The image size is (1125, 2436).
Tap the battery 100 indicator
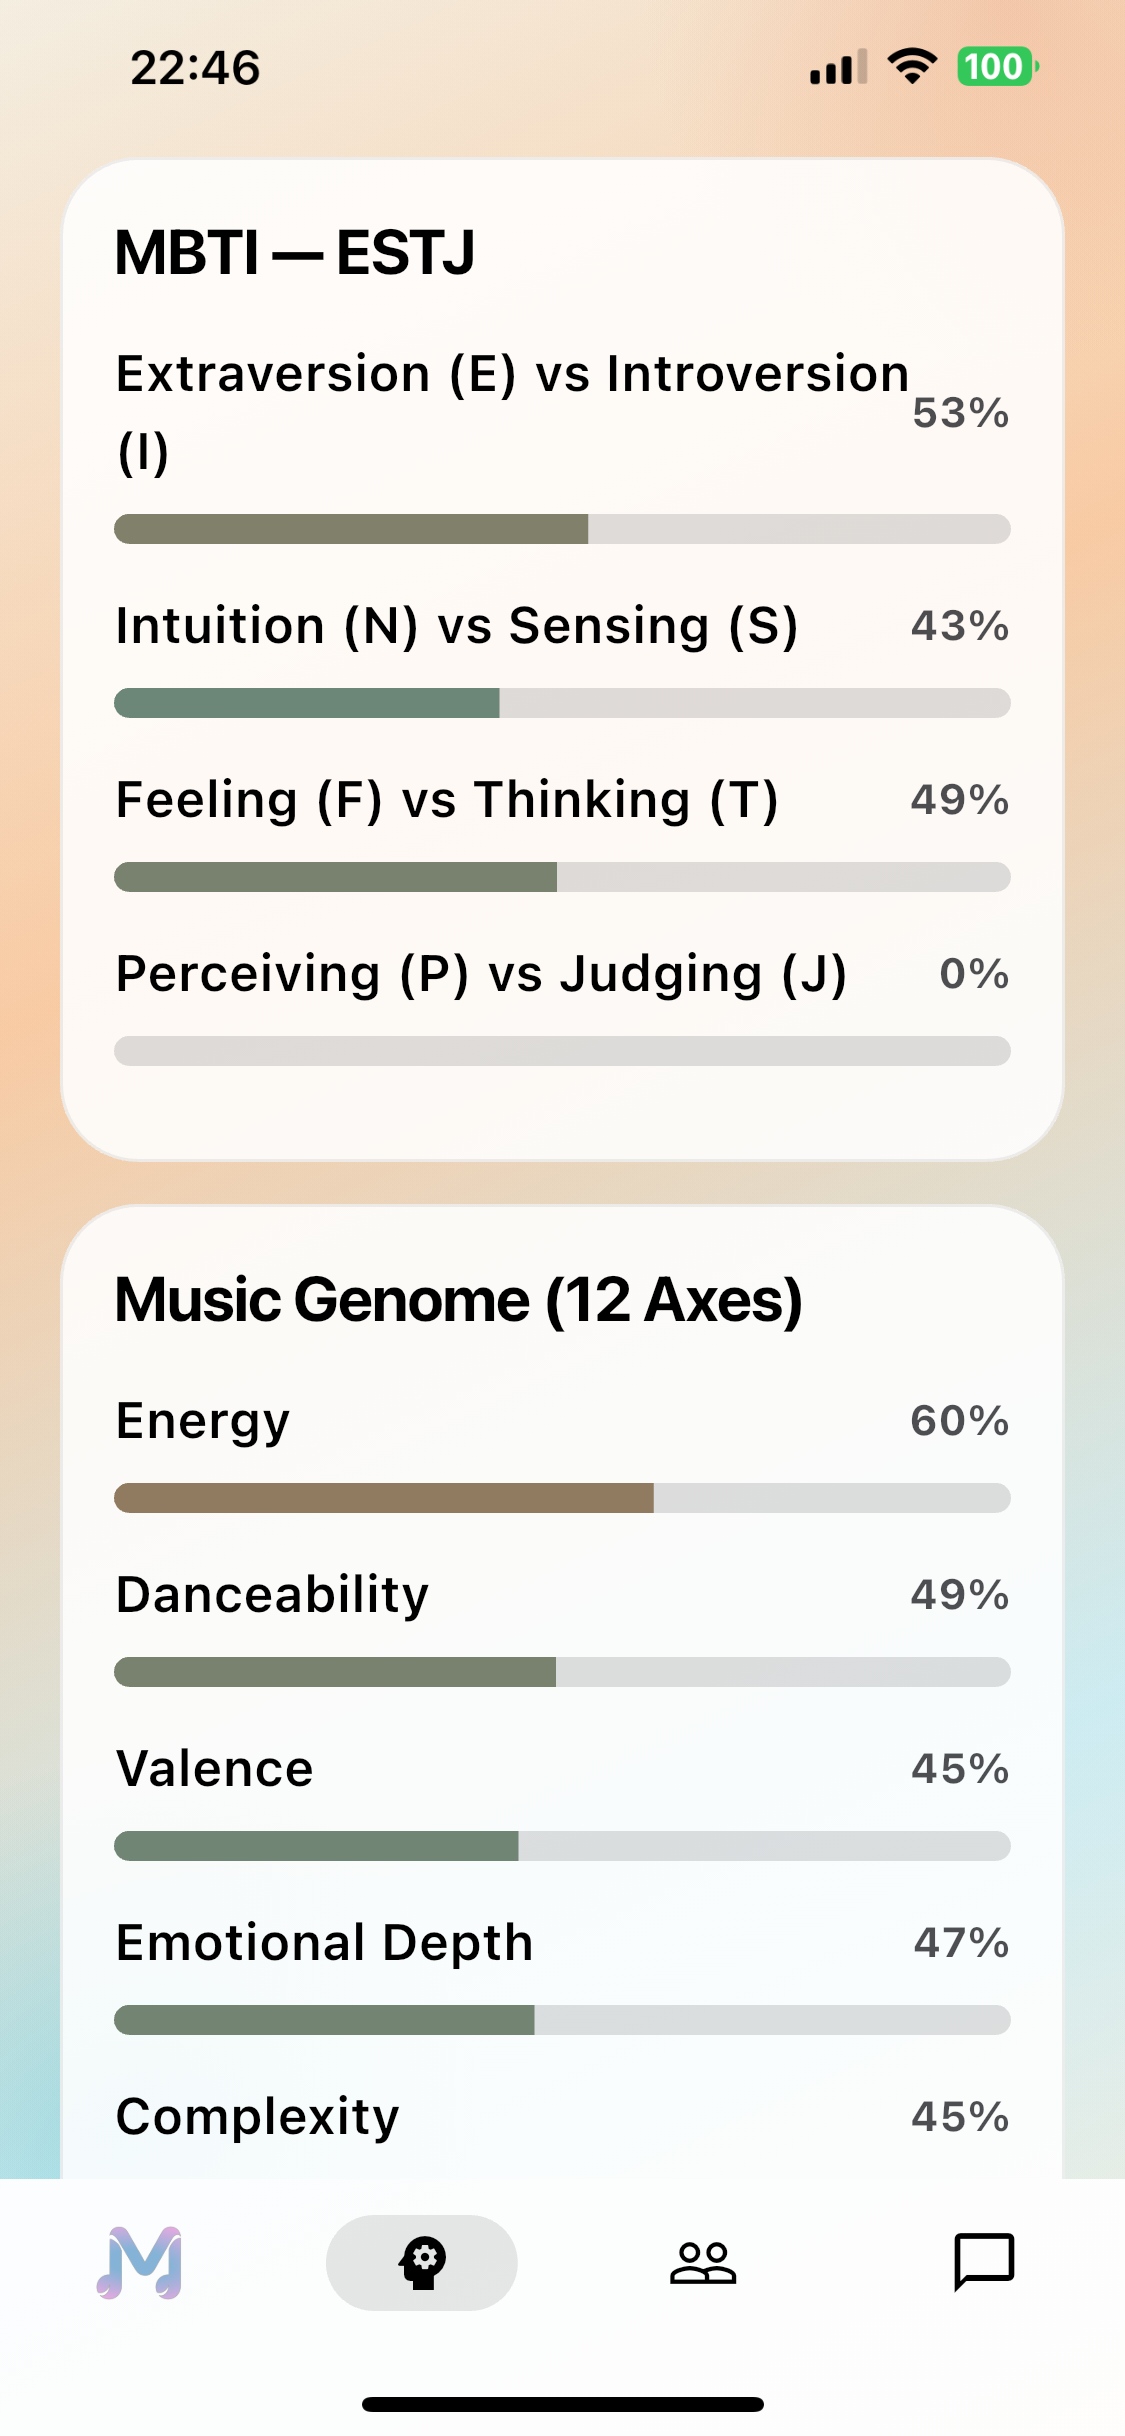pyautogui.click(x=997, y=67)
